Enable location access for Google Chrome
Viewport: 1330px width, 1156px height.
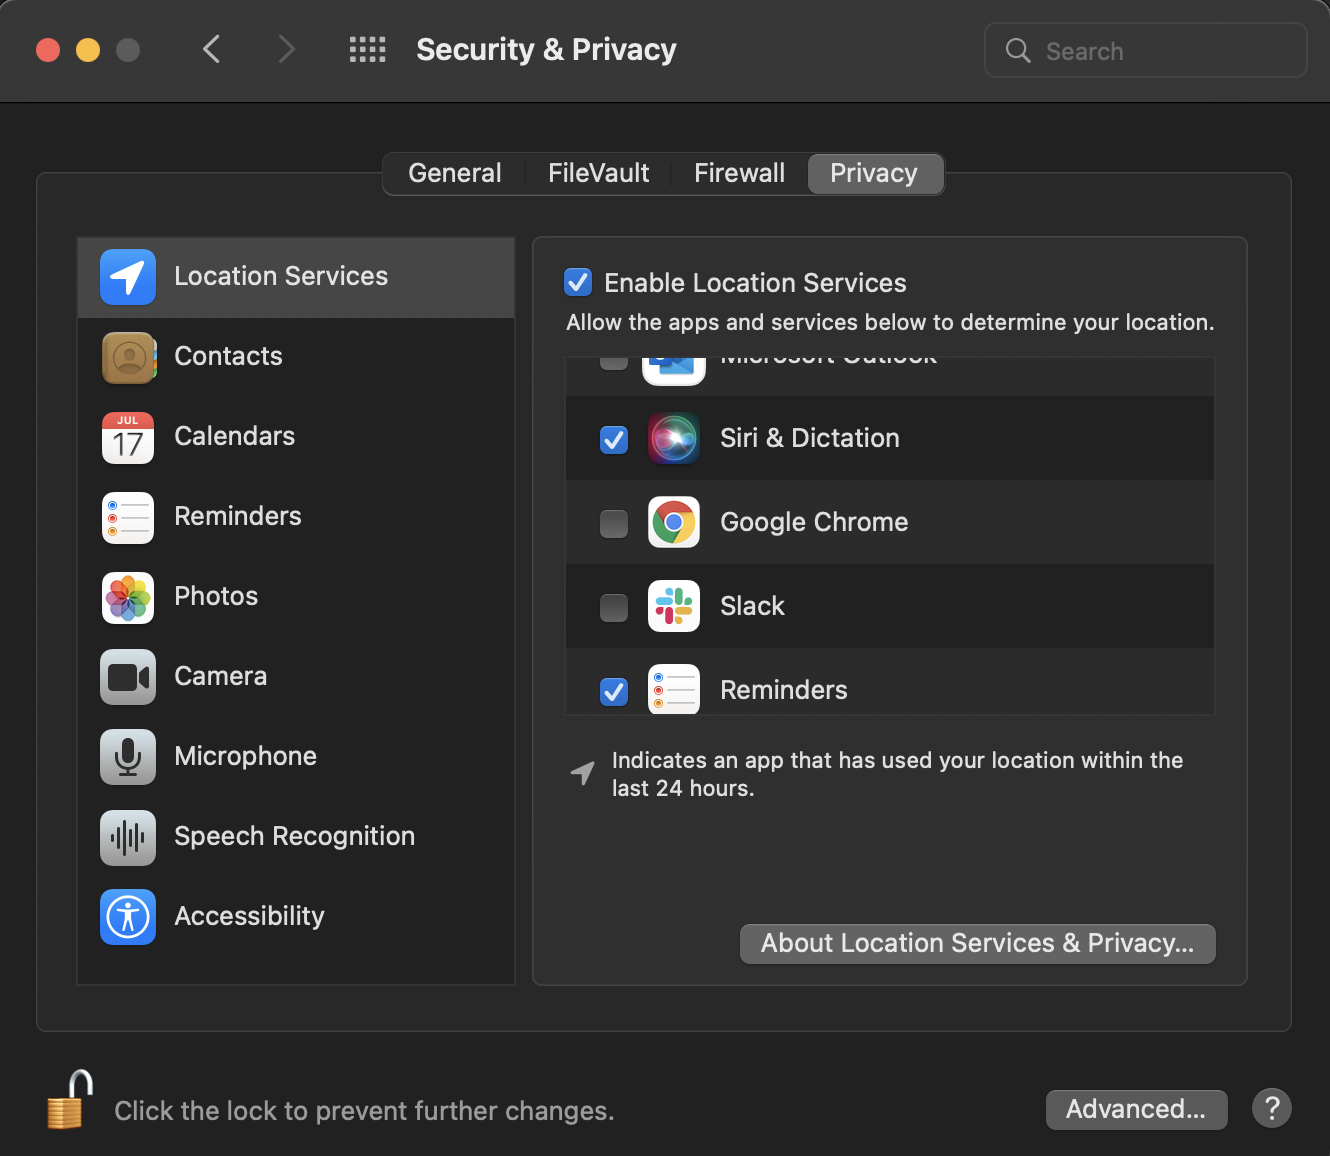coord(614,523)
